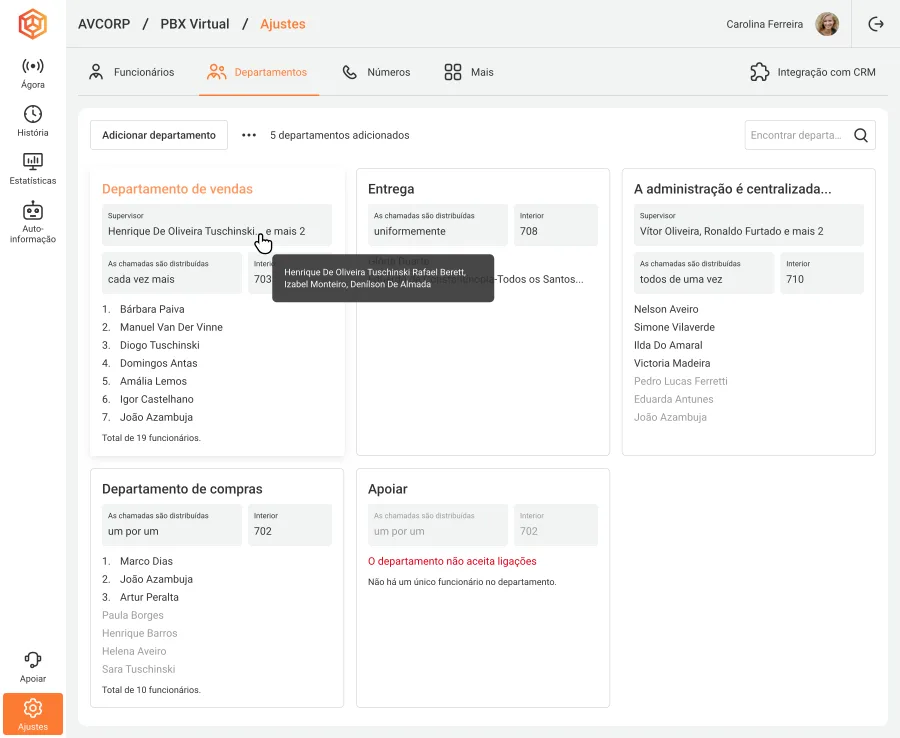Open the Mais menu tab
This screenshot has height=738, width=900.
pyautogui.click(x=469, y=72)
